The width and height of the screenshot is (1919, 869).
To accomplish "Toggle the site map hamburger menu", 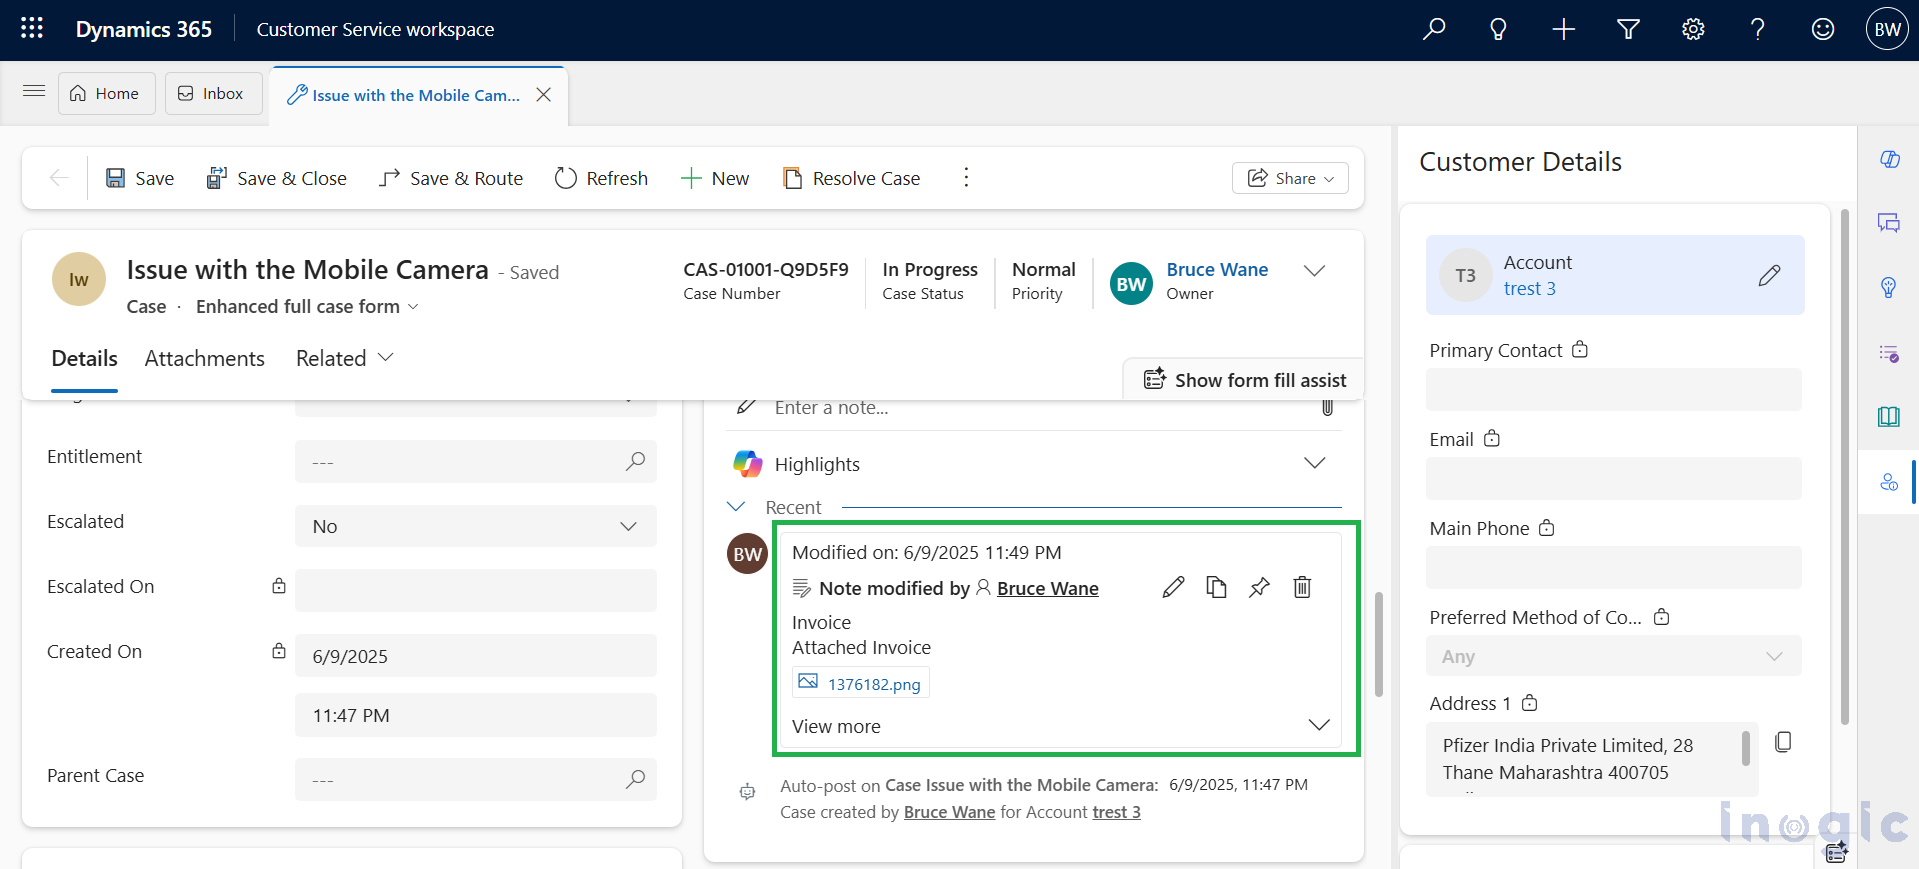I will [34, 91].
